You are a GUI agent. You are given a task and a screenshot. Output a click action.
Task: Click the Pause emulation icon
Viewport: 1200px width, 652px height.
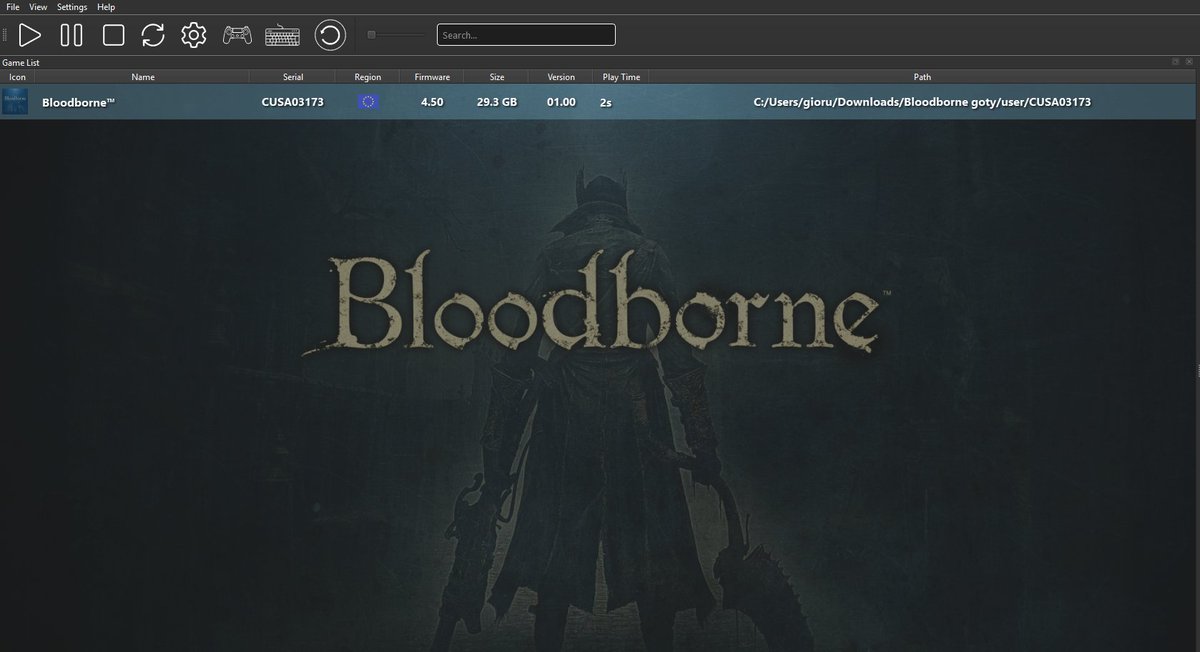click(71, 36)
